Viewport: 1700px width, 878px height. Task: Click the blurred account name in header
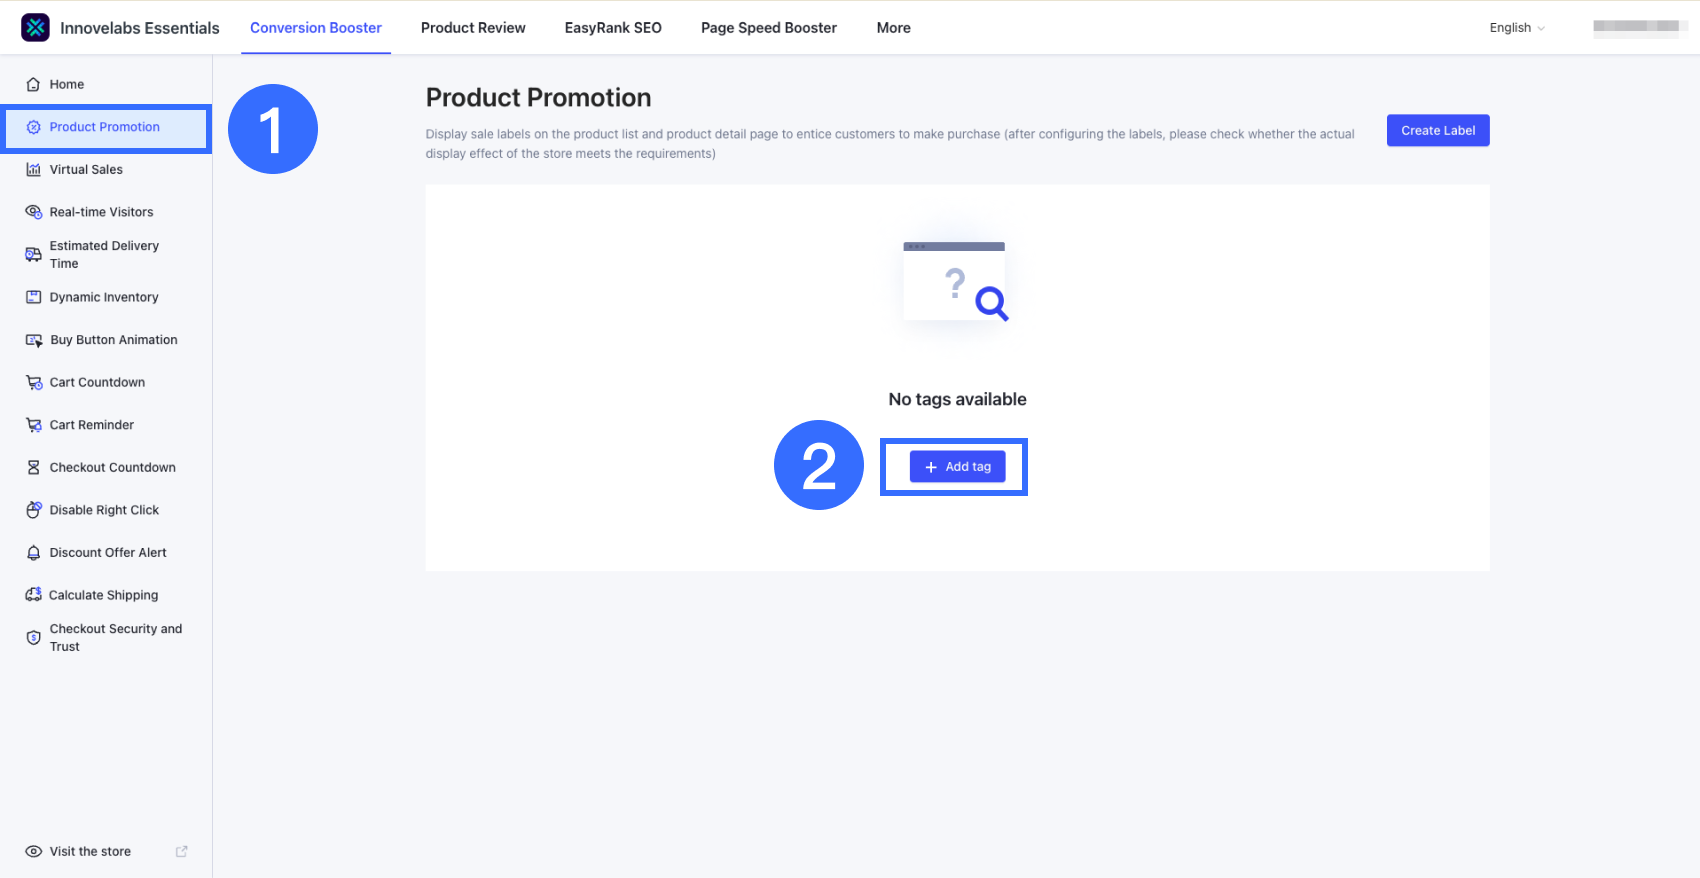[1640, 27]
